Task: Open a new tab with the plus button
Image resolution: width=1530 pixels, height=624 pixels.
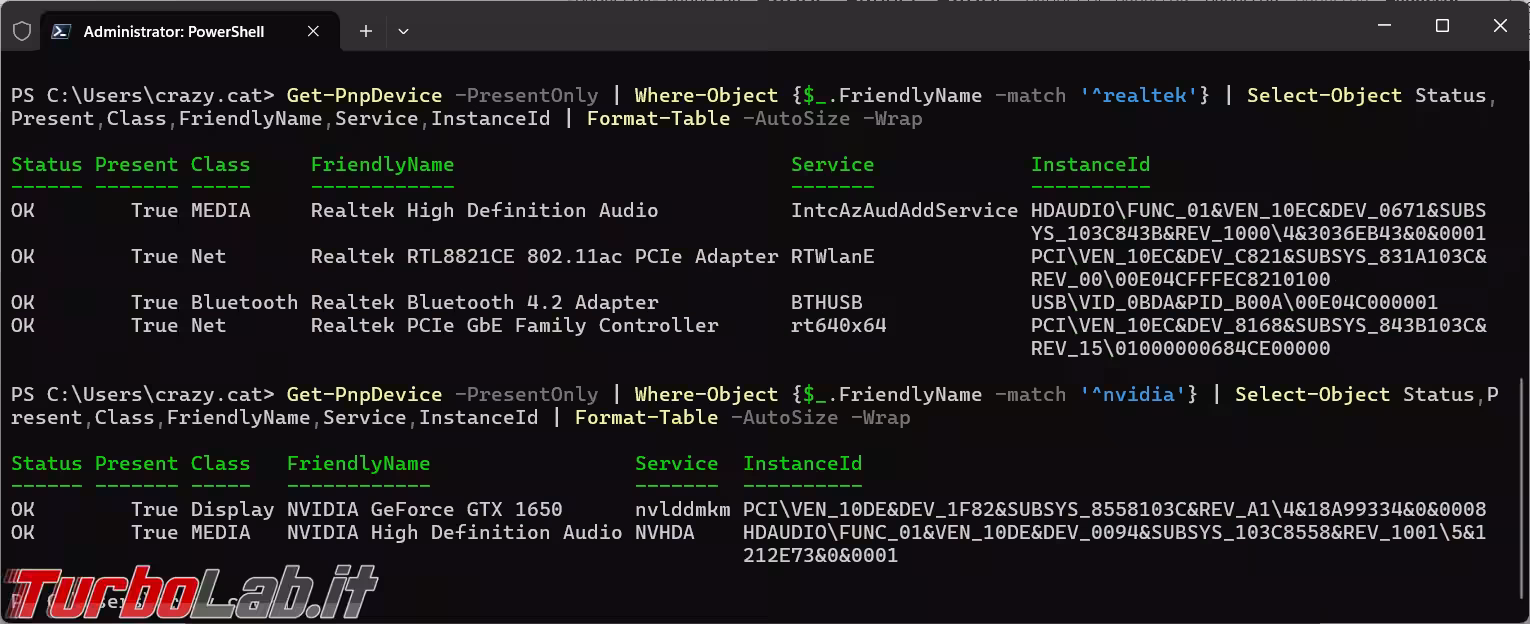Action: (366, 31)
